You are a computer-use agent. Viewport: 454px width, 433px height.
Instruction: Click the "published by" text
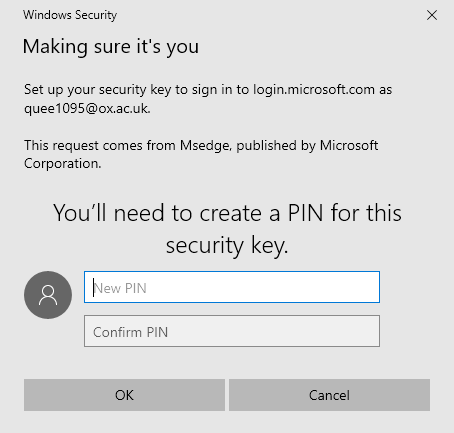point(276,146)
